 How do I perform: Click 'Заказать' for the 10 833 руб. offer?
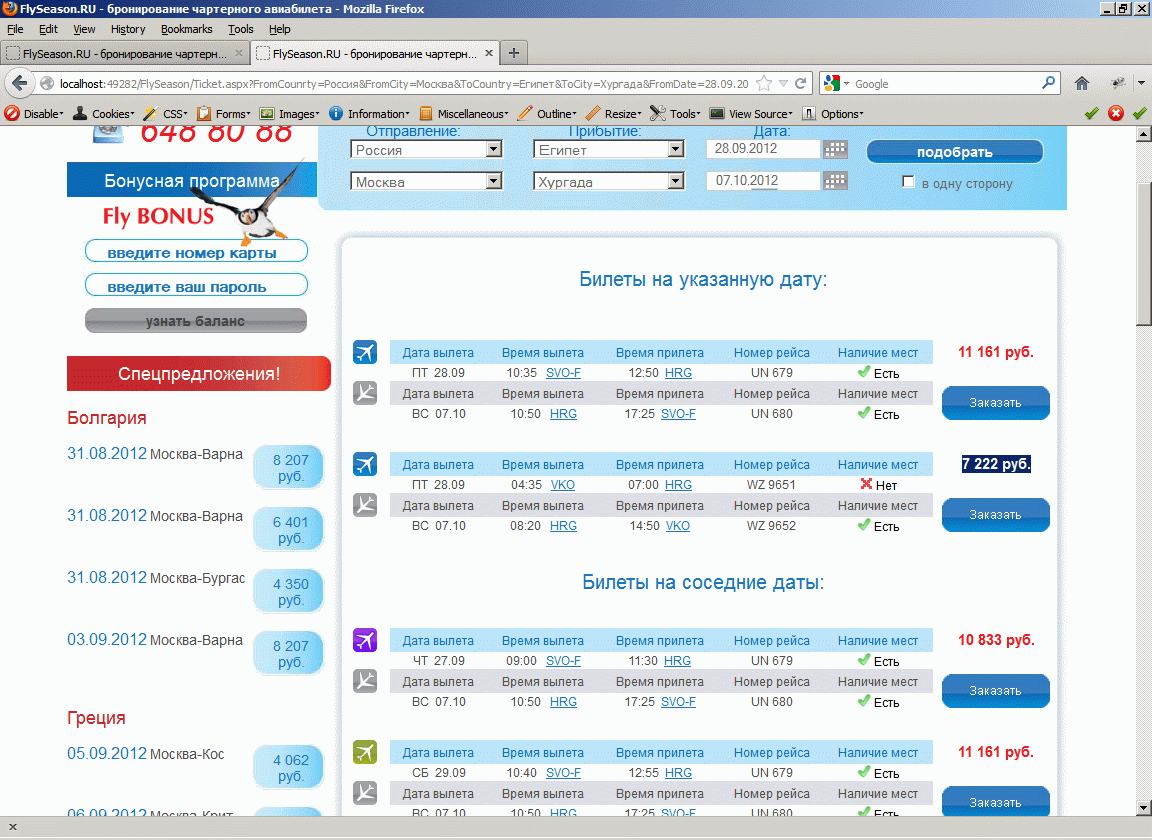pos(996,691)
